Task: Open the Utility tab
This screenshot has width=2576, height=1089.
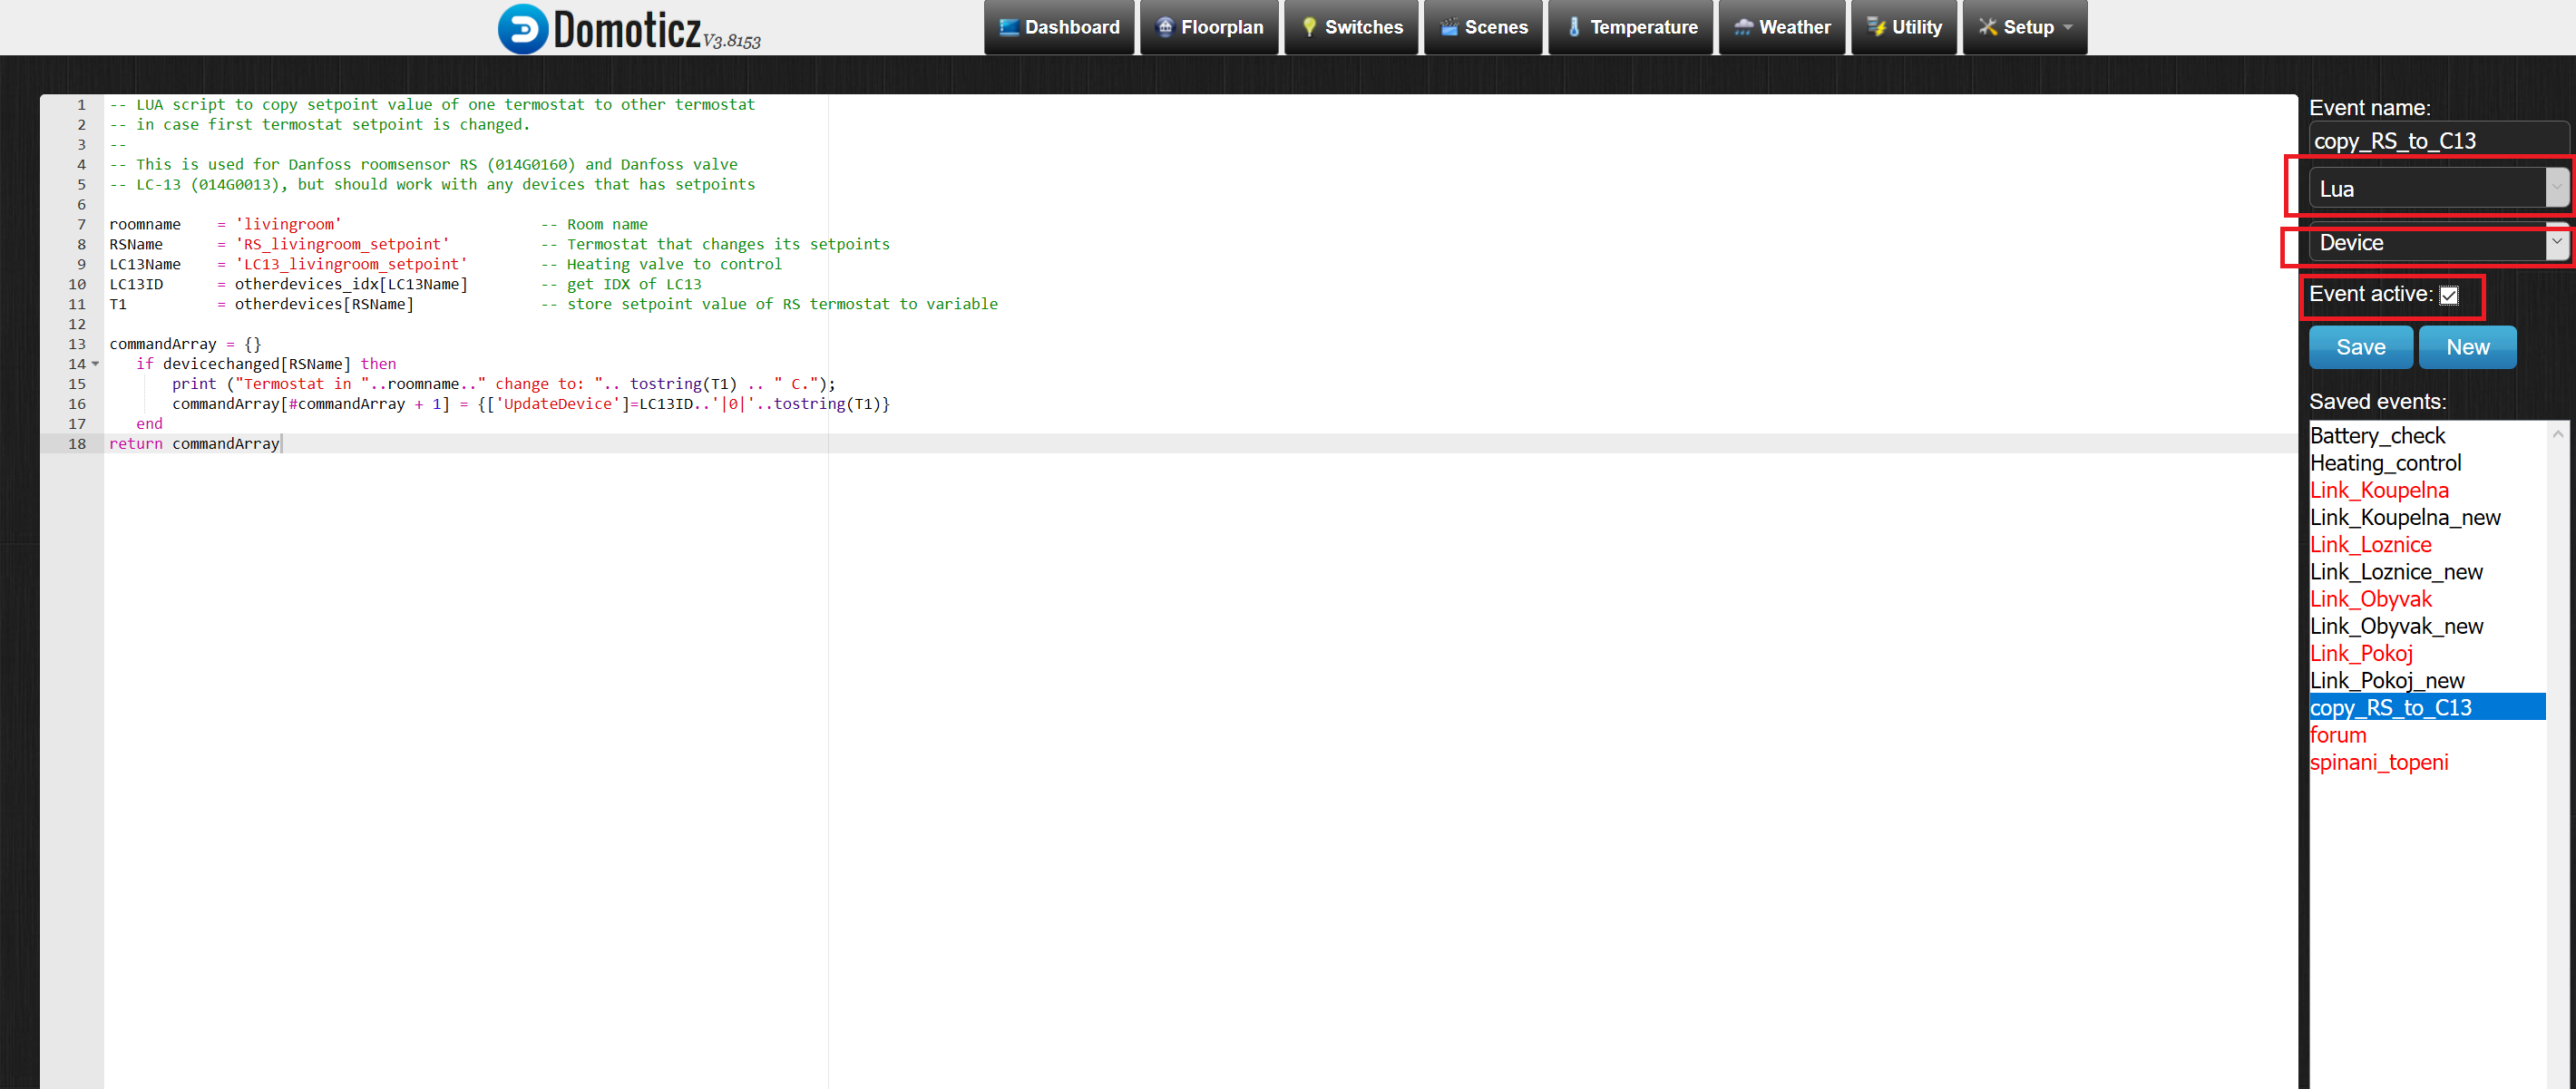Action: point(1903,27)
